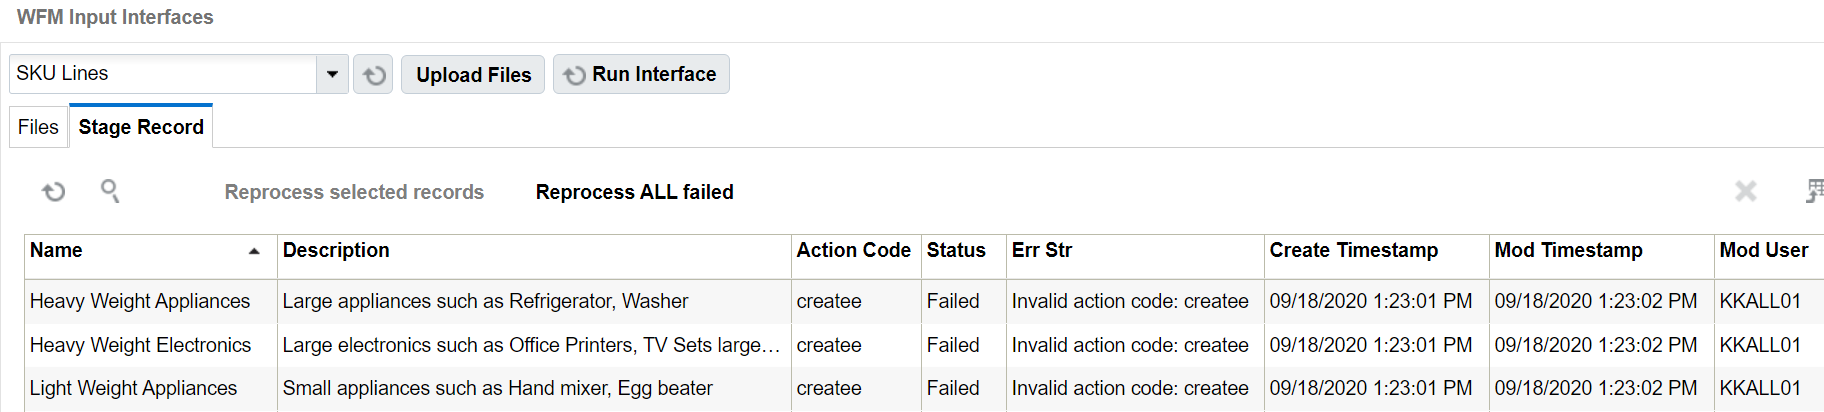Image resolution: width=1824 pixels, height=412 pixels.
Task: Click the export icon at toolbar's right edge
Action: pos(1813,191)
